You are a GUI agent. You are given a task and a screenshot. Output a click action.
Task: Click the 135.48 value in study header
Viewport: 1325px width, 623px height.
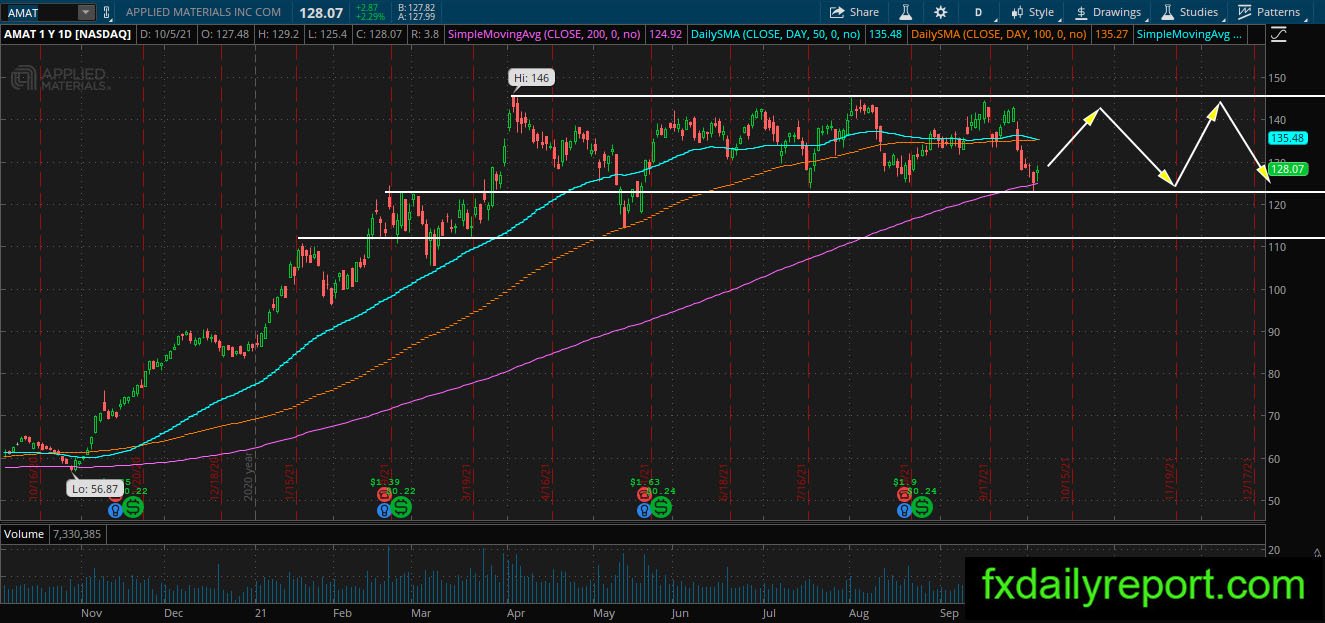[x=885, y=34]
